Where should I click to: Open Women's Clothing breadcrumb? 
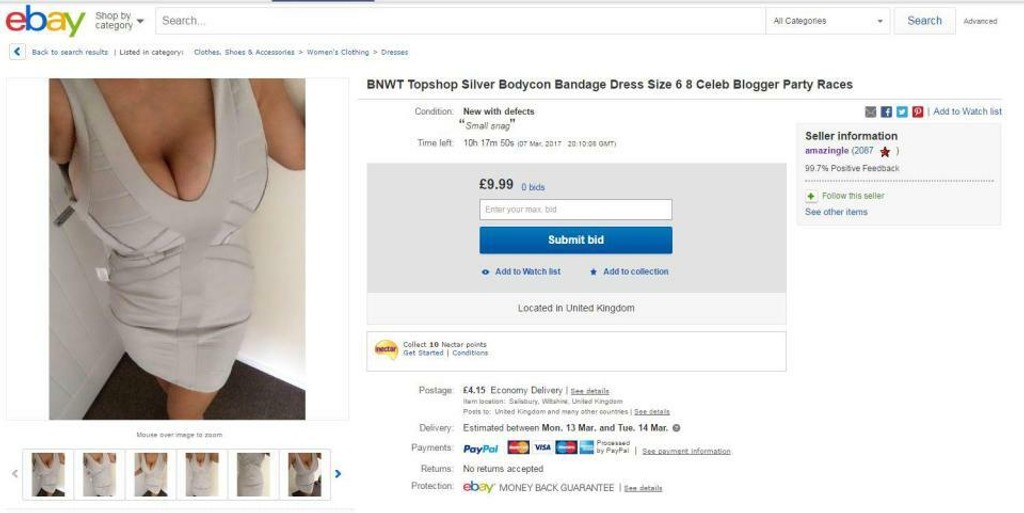click(x=337, y=52)
